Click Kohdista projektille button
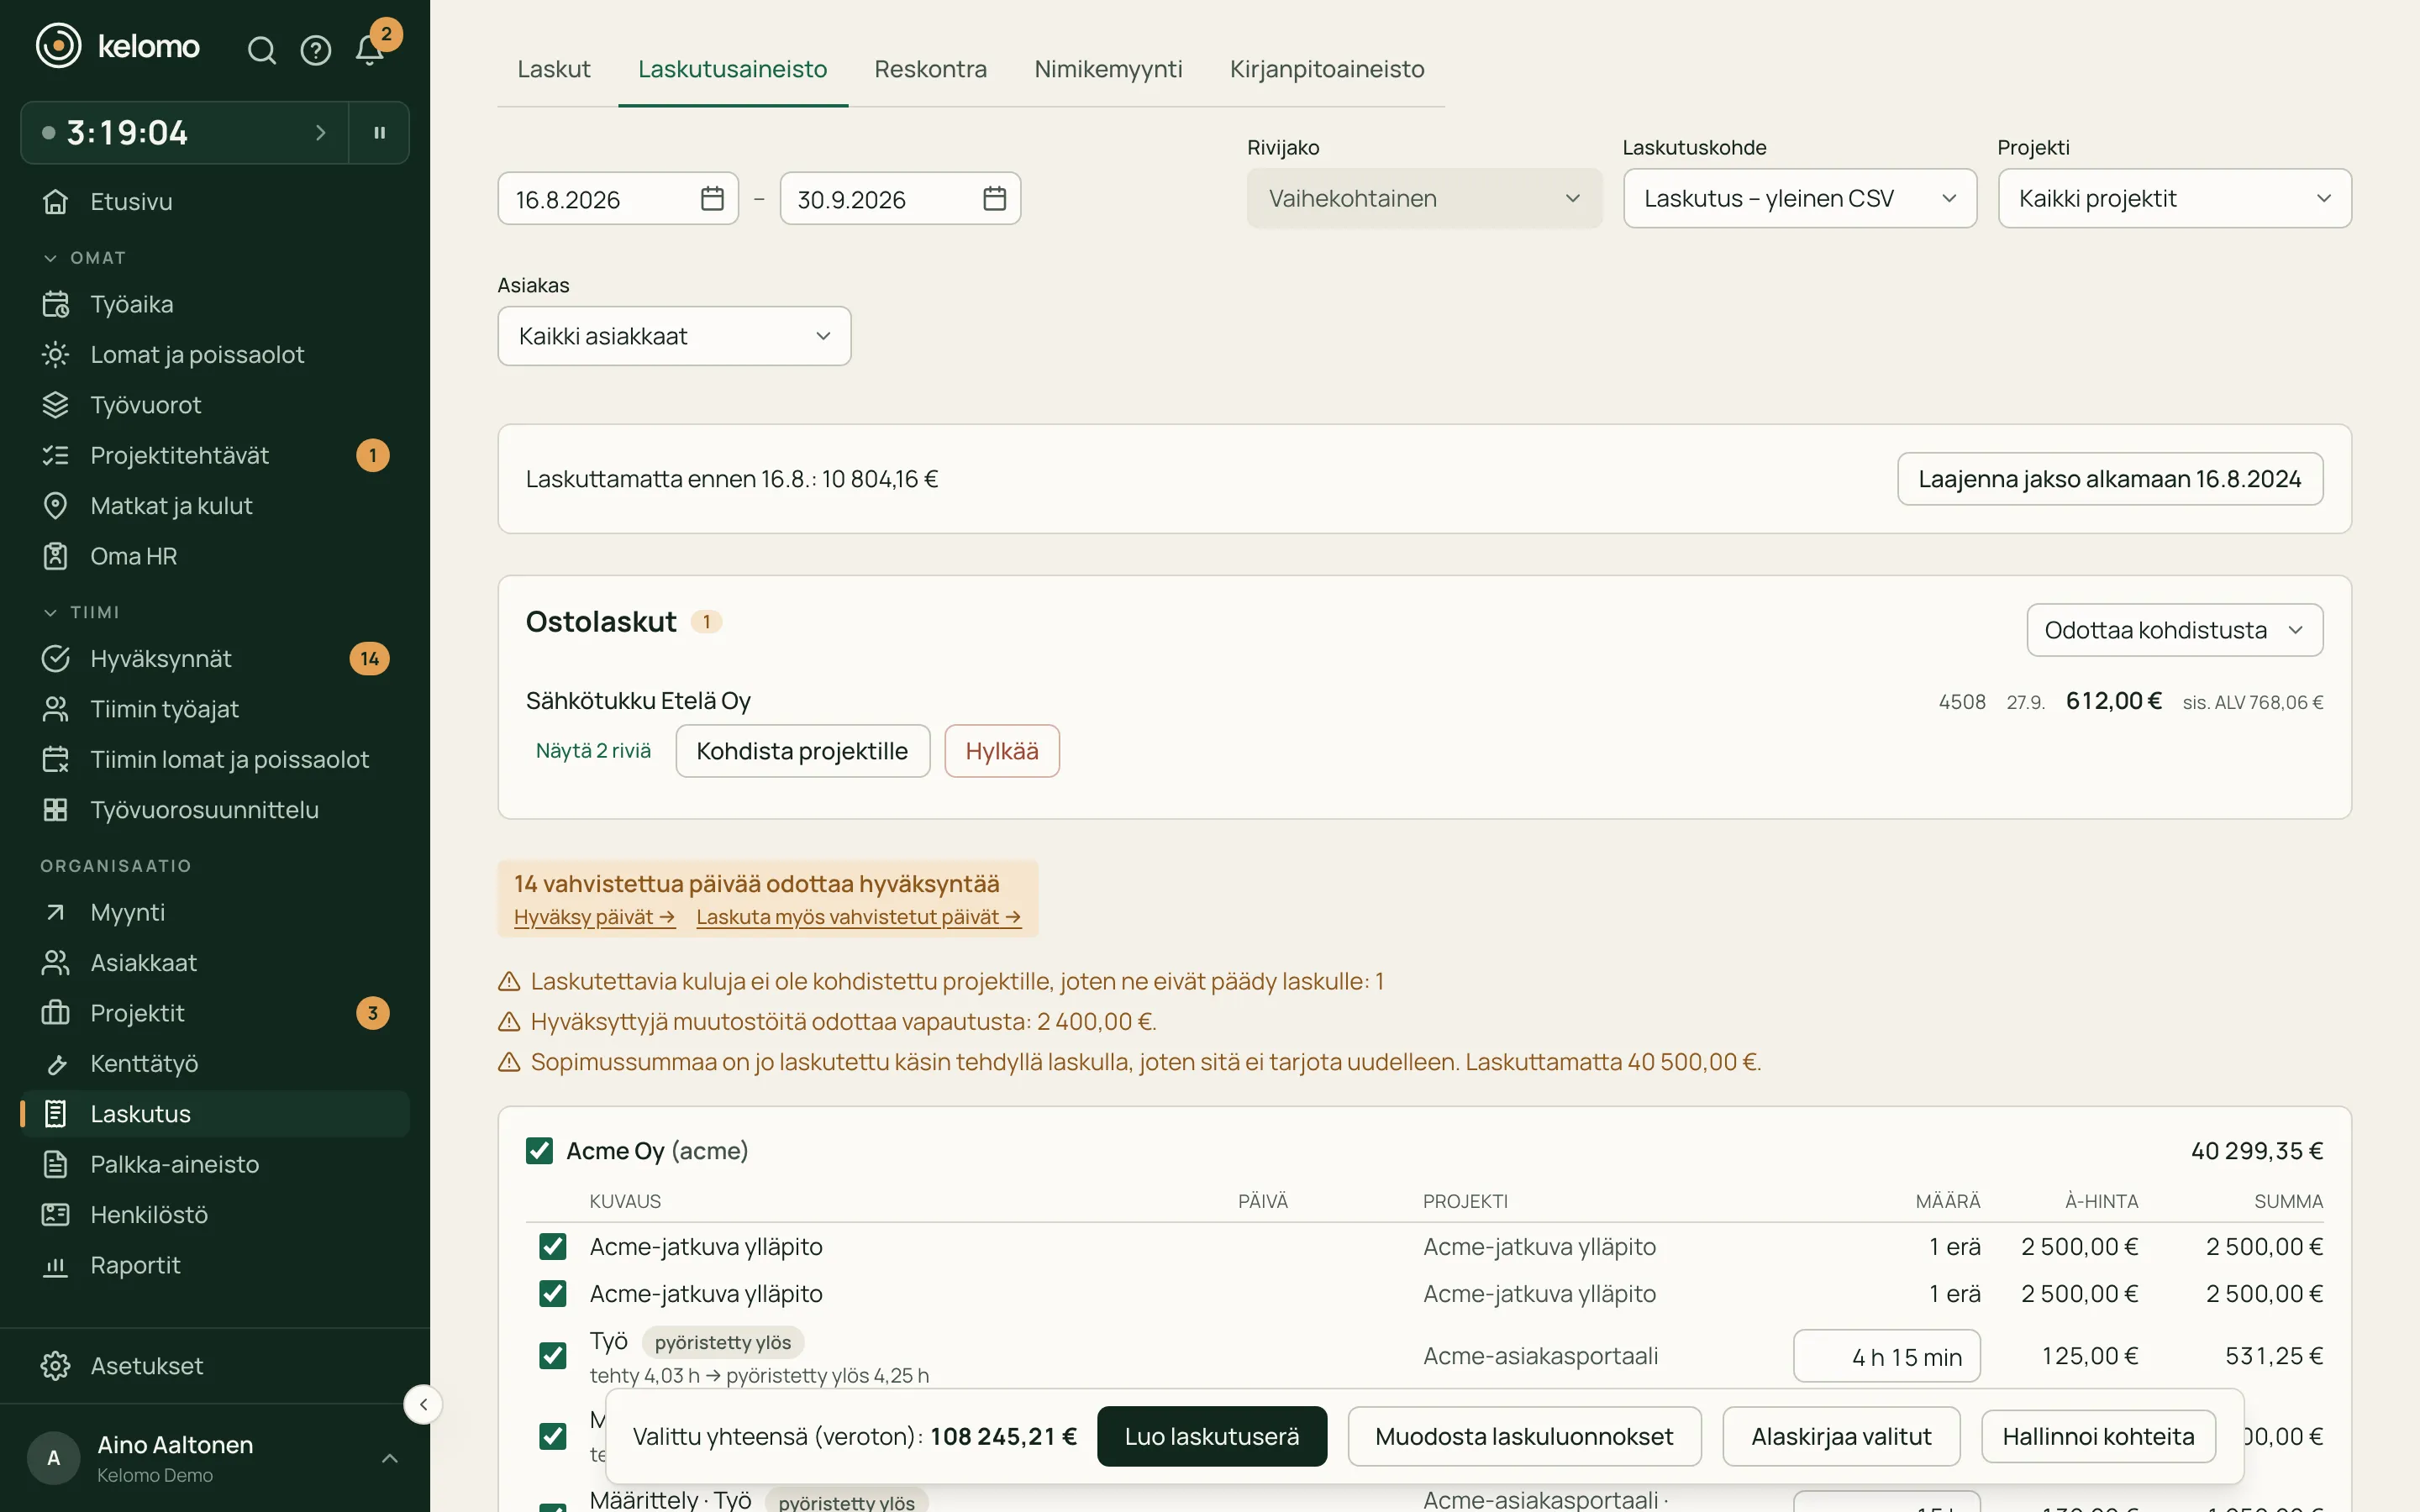This screenshot has width=2420, height=1512. [802, 751]
